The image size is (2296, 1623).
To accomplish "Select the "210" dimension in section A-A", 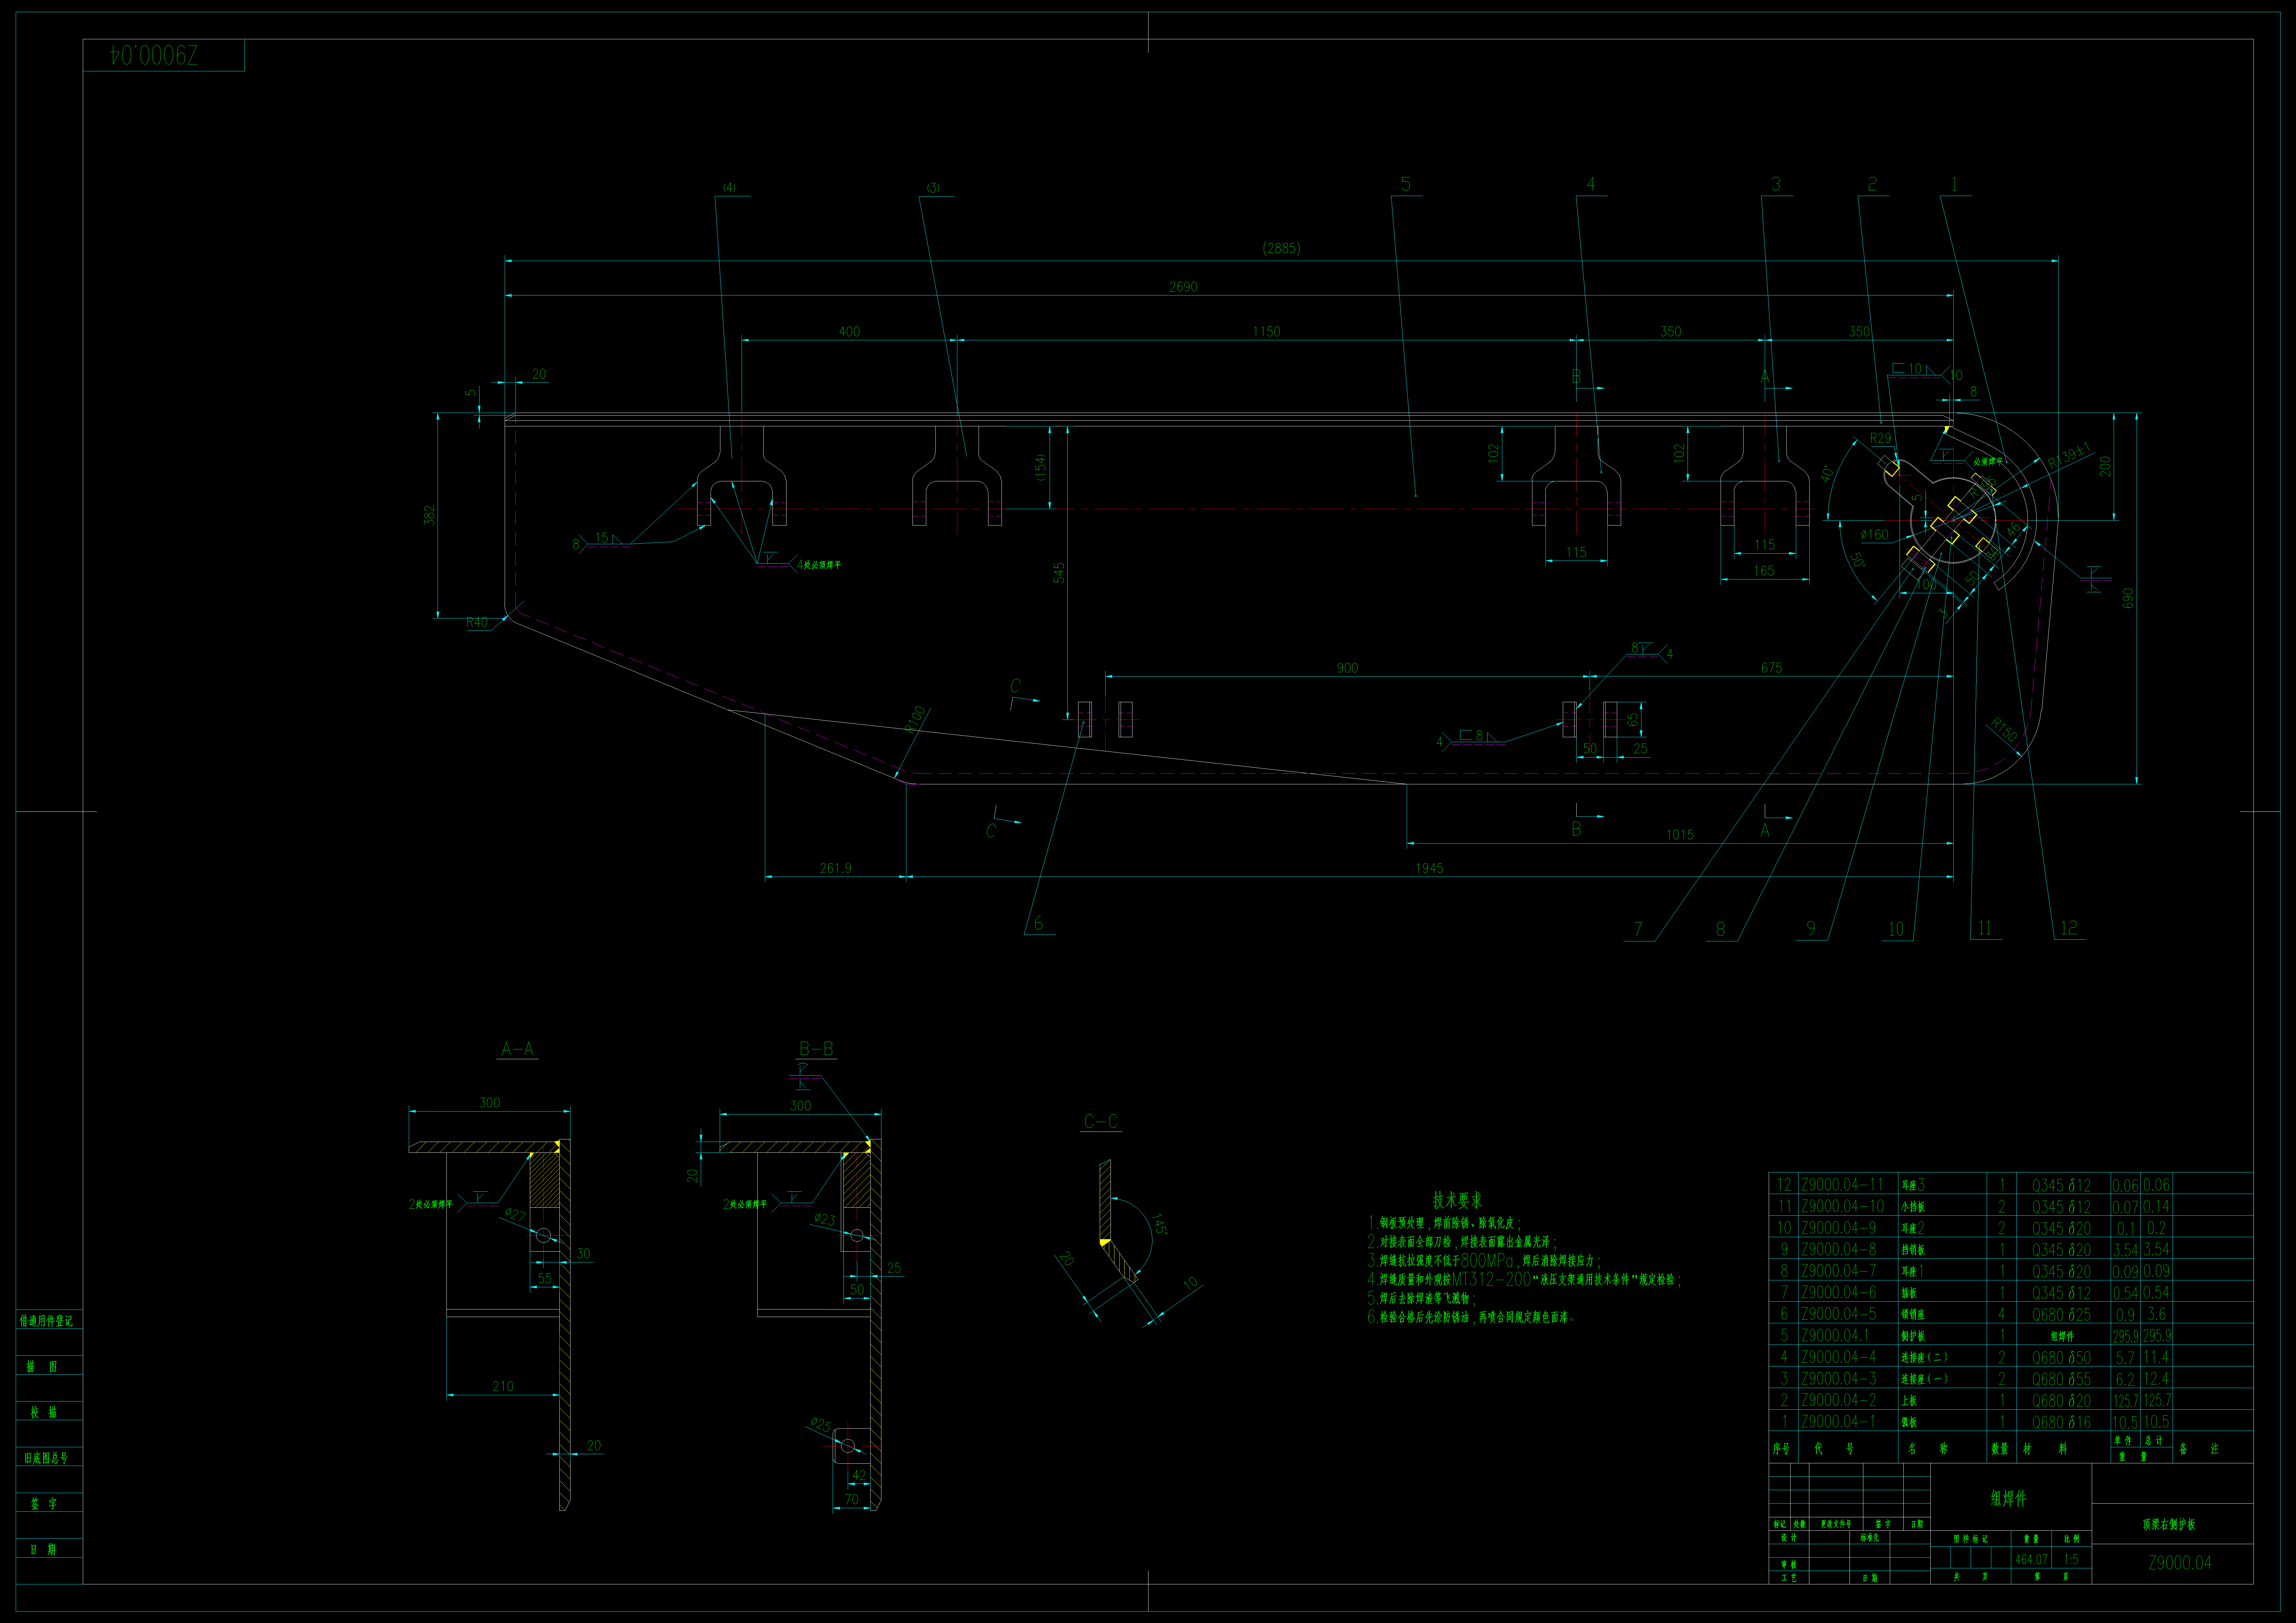I will pos(503,1386).
